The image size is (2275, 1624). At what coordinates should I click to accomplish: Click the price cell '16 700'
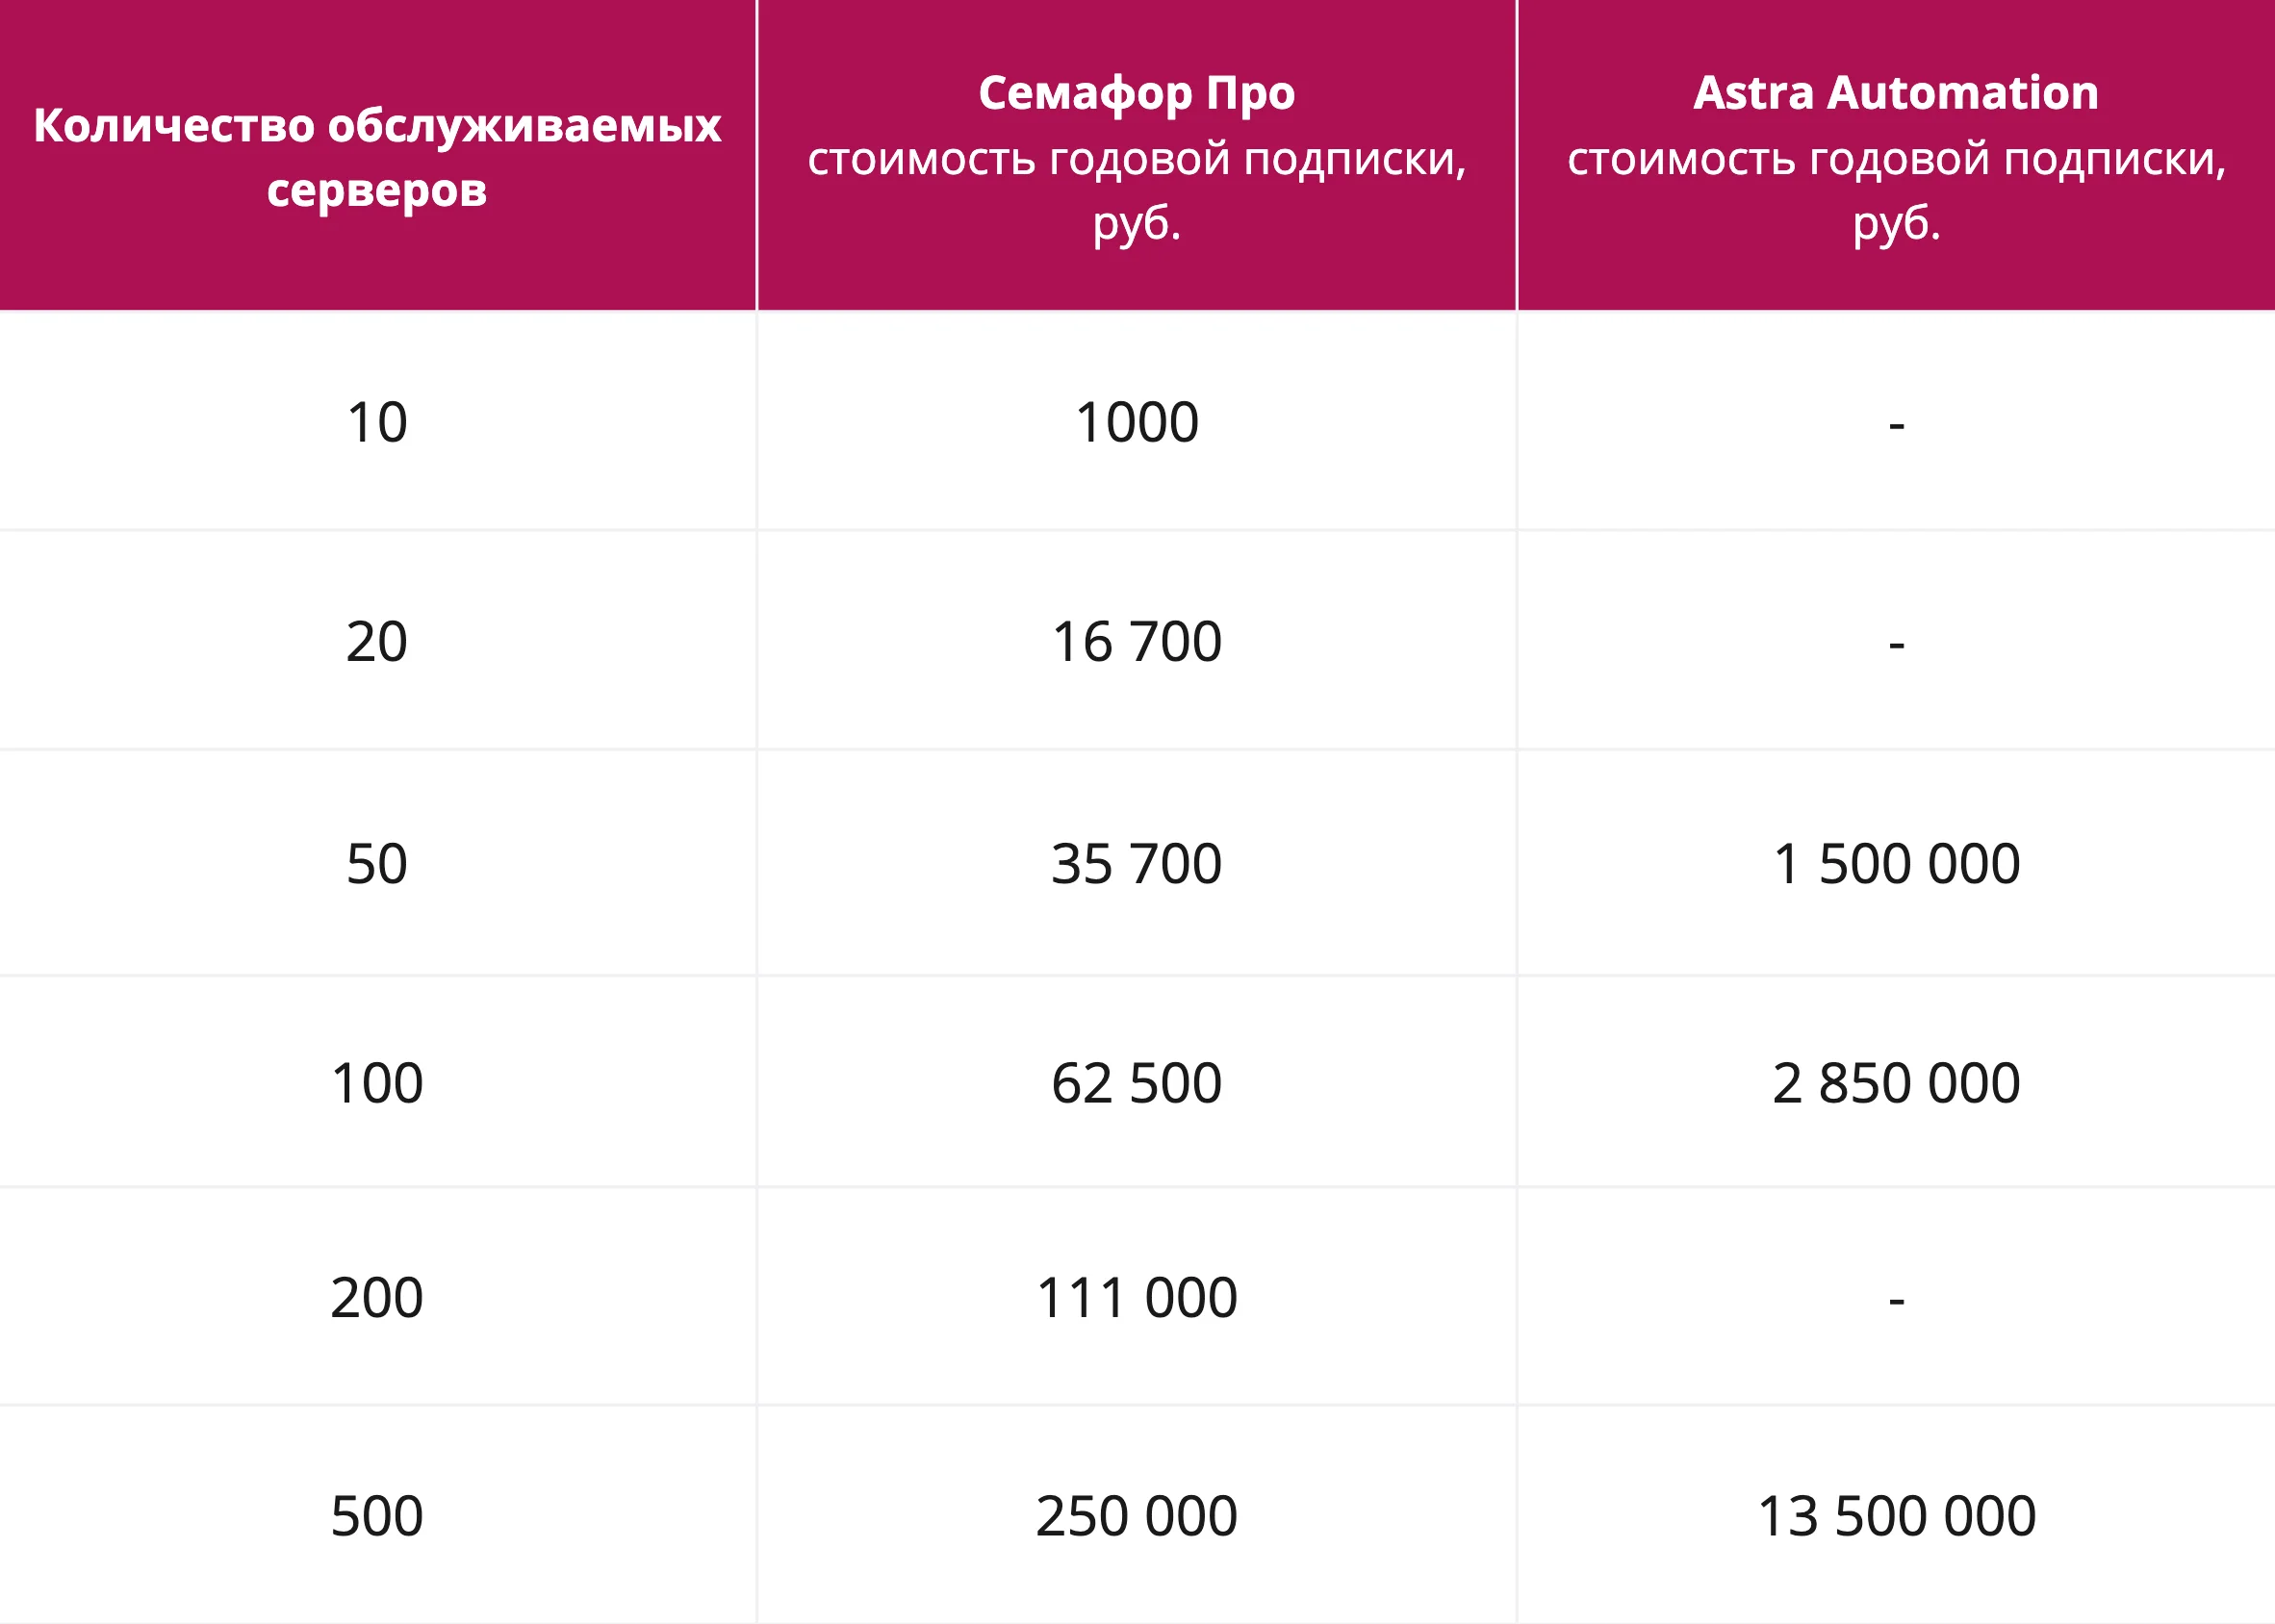click(x=1136, y=641)
